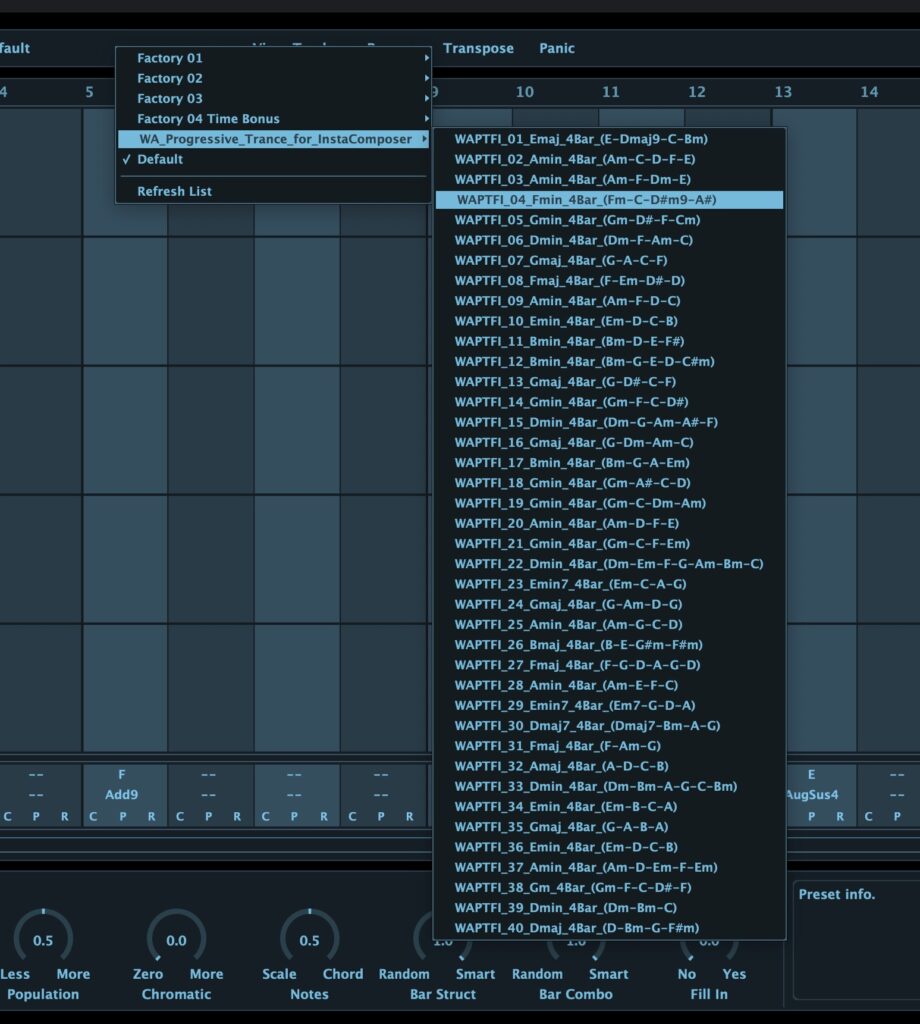Click the Chromatic knob
Screen dimensions: 920x1024
[x=176, y=939]
